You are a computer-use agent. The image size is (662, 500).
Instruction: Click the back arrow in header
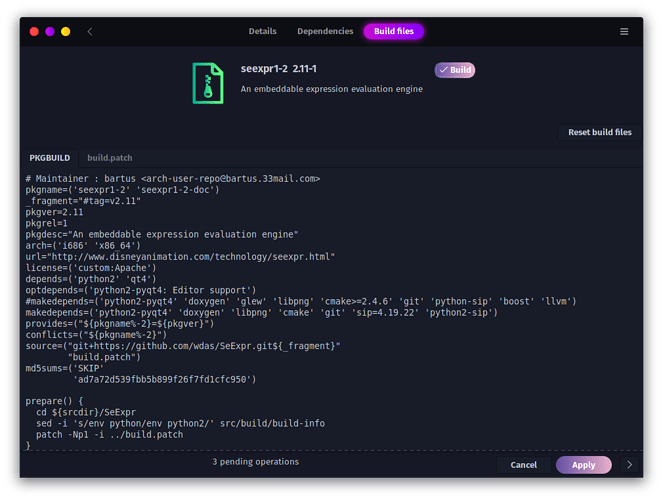coord(90,31)
